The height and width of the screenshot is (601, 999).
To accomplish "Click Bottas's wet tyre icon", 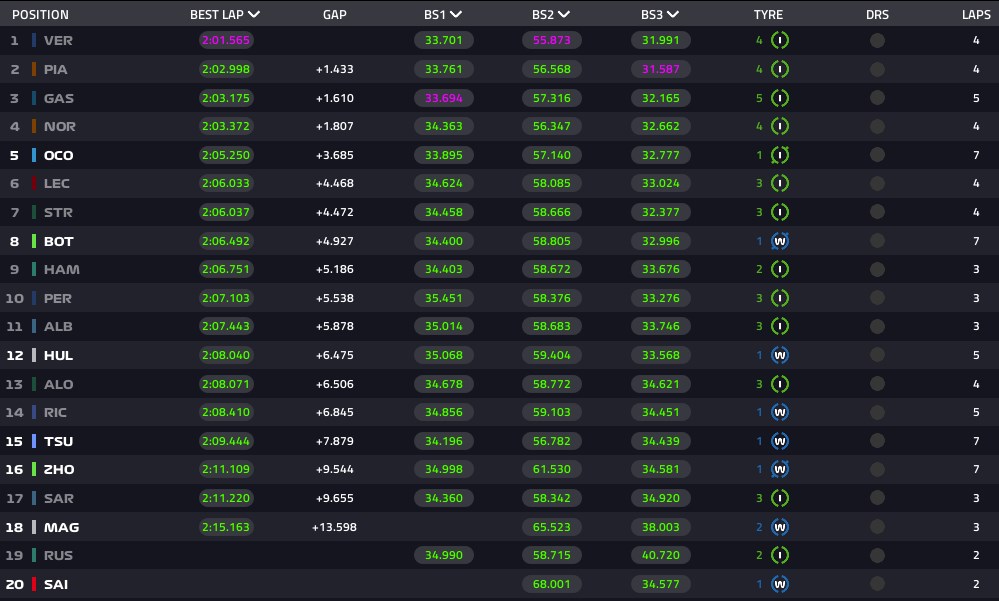I will pyautogui.click(x=780, y=241).
